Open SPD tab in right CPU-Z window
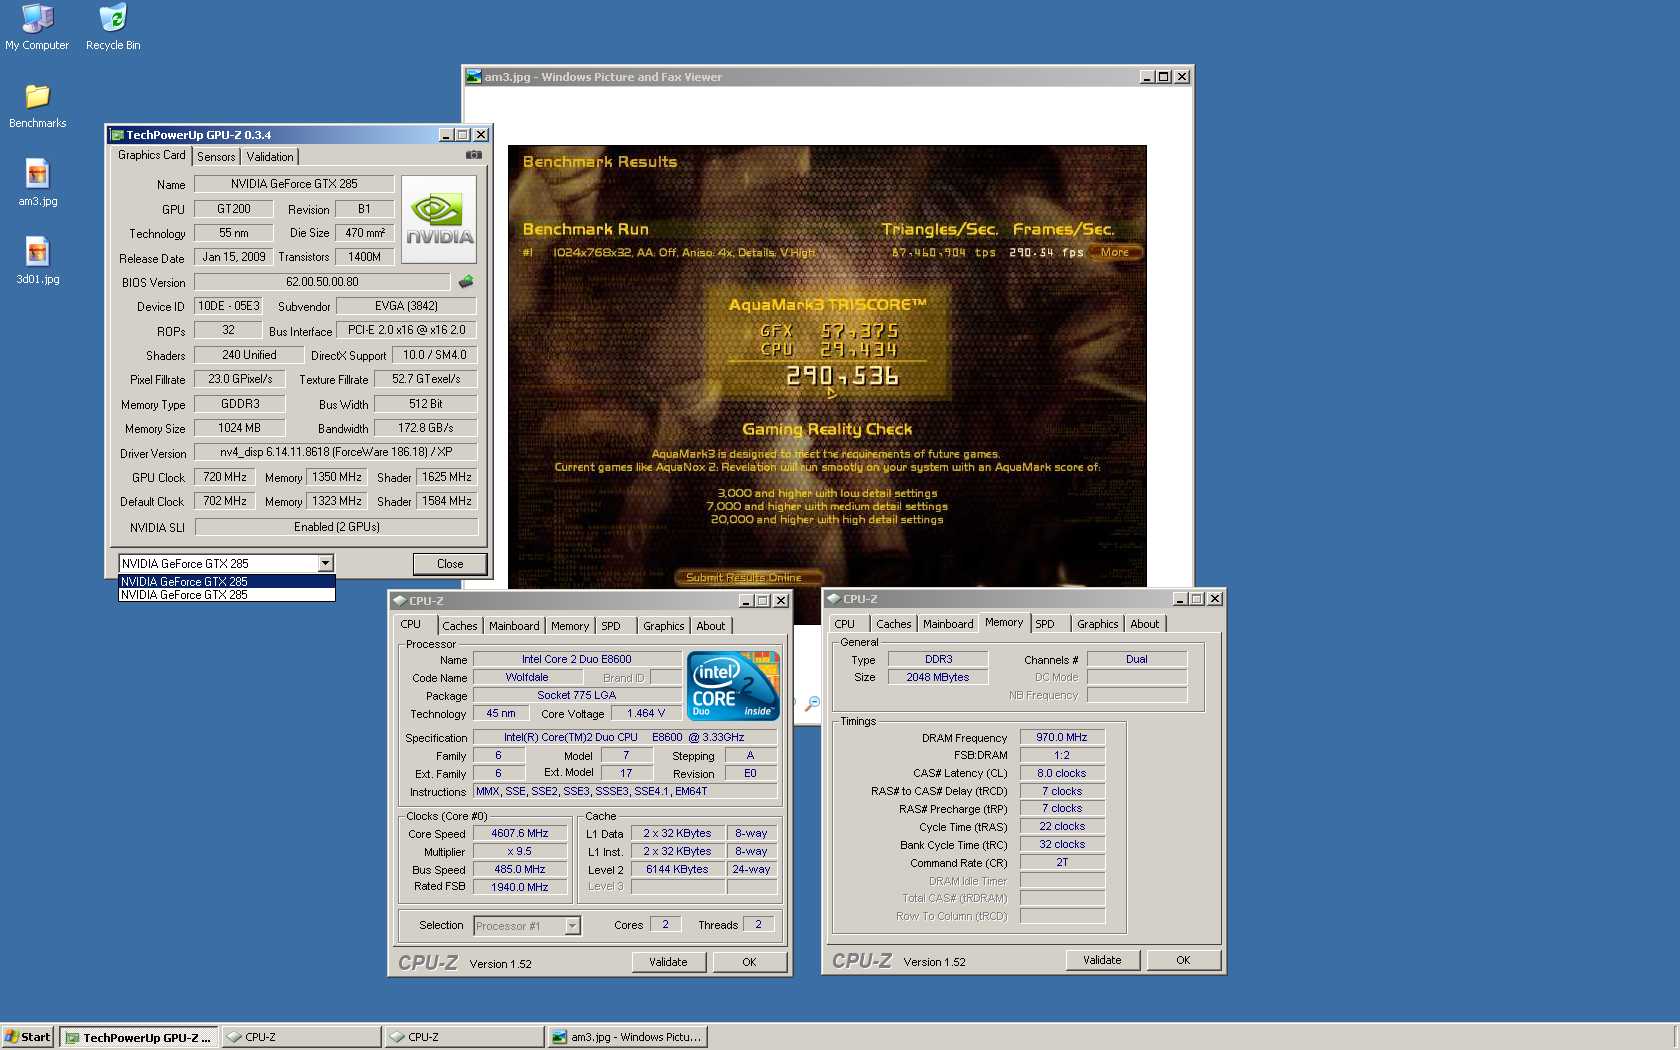Viewport: 1680px width, 1050px height. coord(1045,624)
